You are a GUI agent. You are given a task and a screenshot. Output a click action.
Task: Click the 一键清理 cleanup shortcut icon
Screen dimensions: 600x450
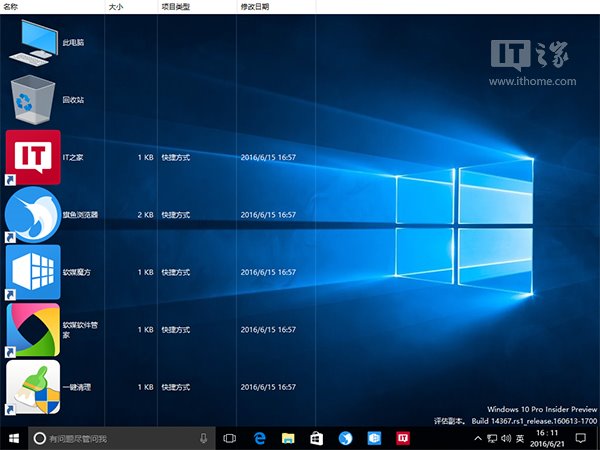click(33, 387)
